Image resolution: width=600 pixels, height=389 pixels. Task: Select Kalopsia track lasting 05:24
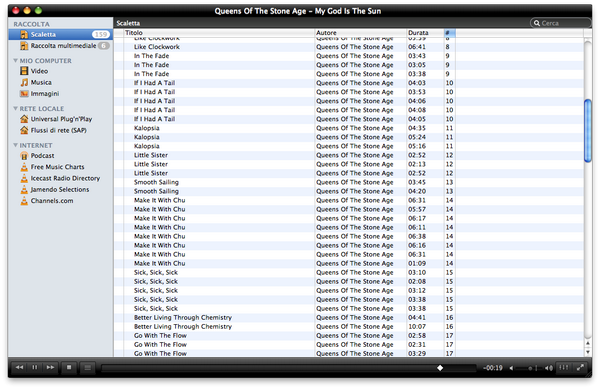click(x=349, y=137)
